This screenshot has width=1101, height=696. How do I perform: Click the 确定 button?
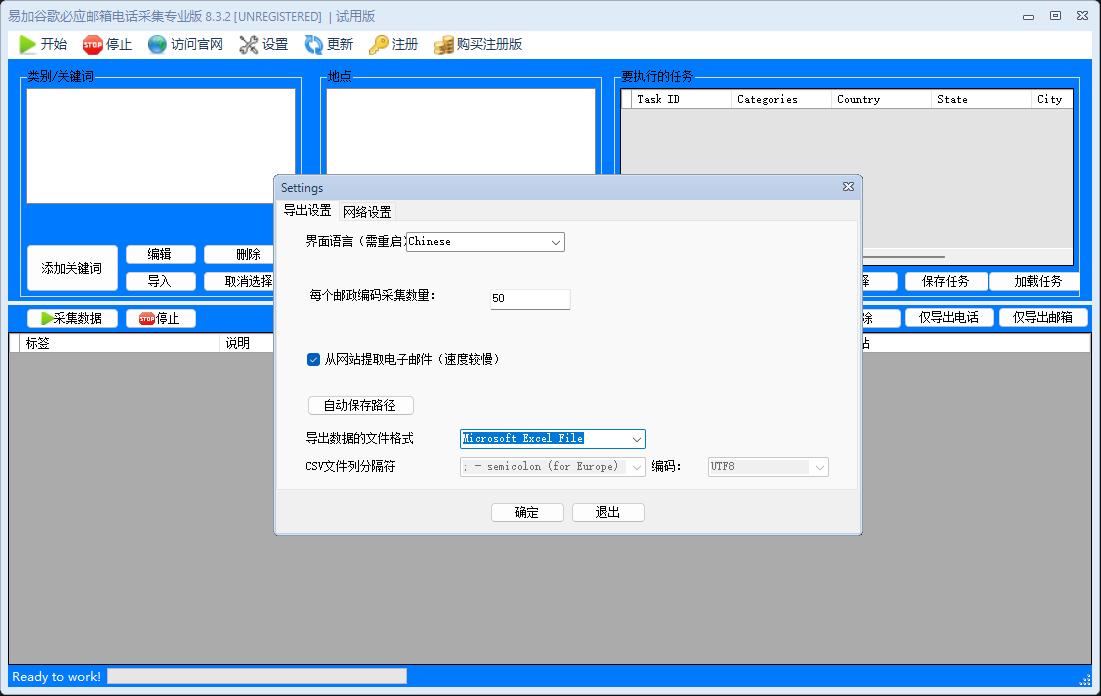tap(527, 513)
